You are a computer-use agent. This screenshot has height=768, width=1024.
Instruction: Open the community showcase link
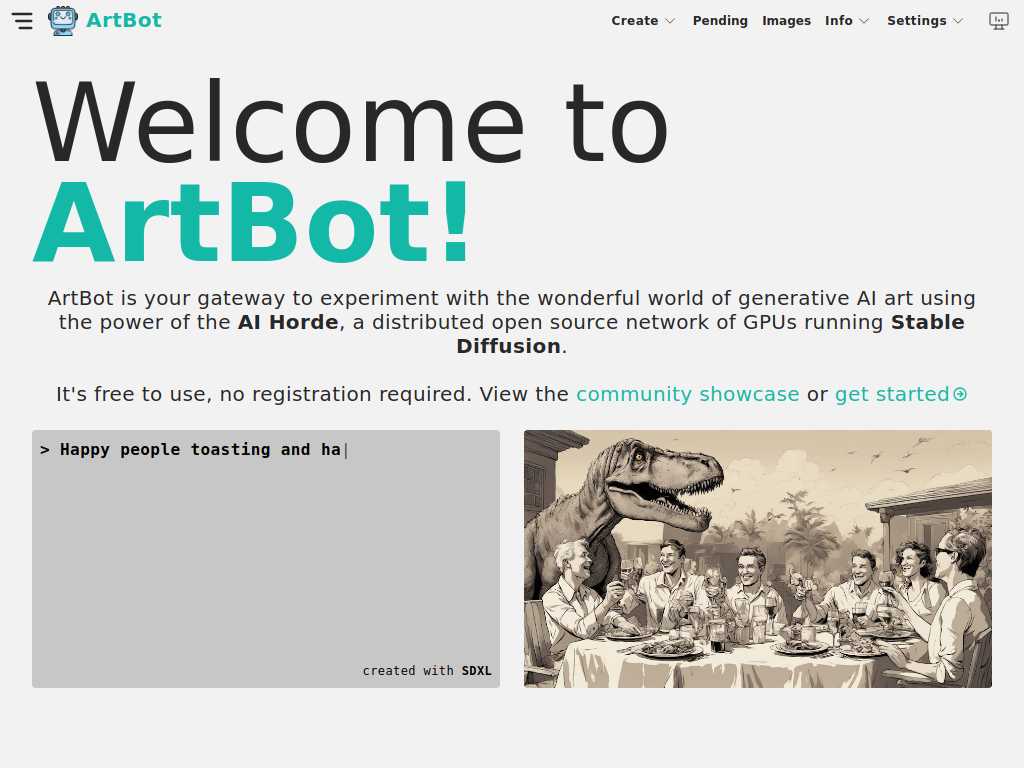click(x=688, y=394)
